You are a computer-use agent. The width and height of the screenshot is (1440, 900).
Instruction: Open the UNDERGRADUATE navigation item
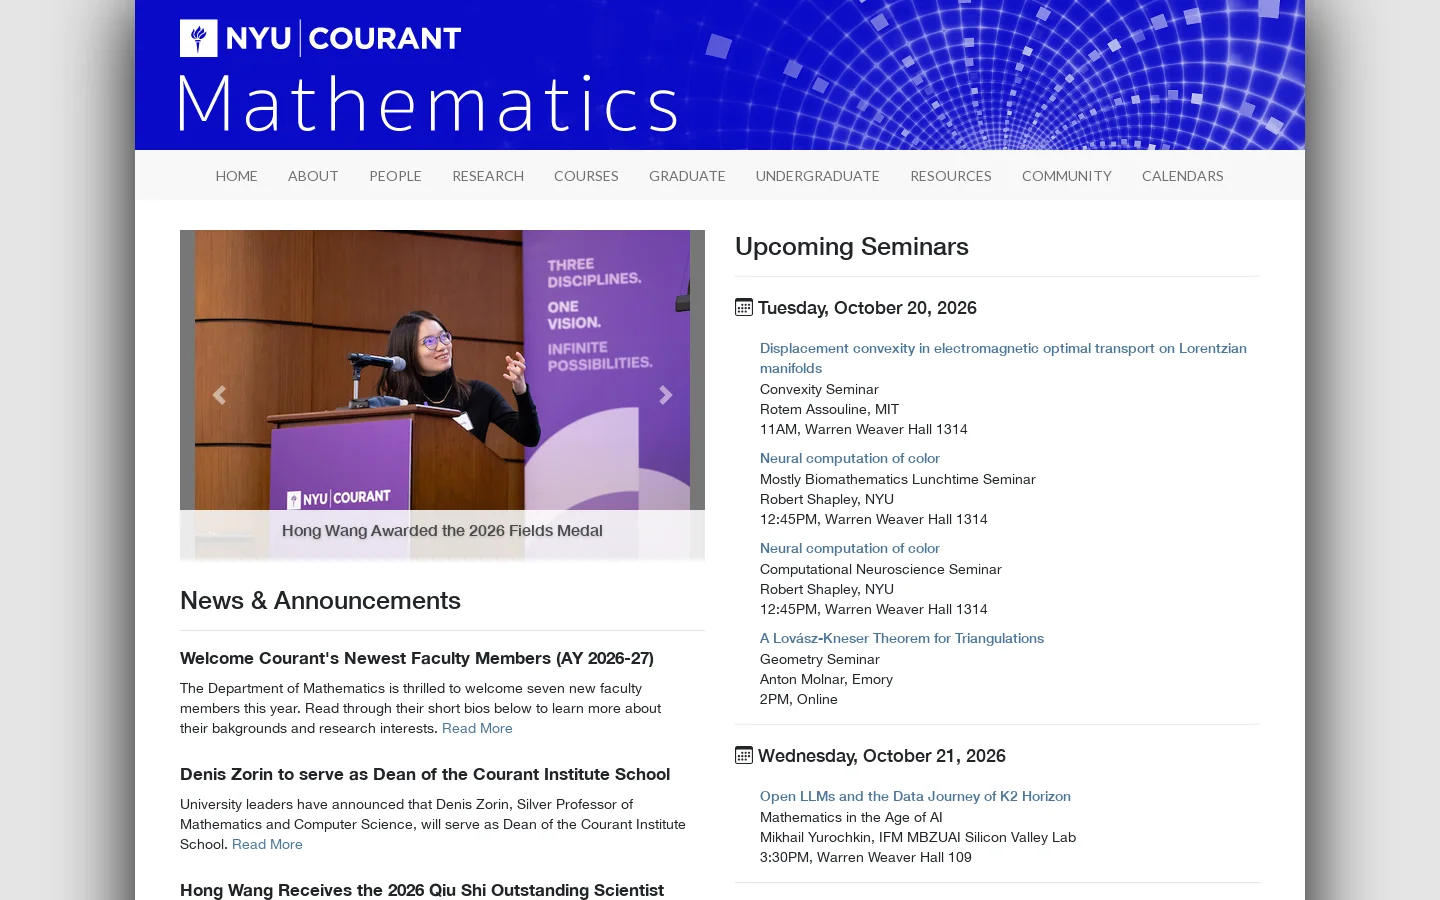point(818,176)
